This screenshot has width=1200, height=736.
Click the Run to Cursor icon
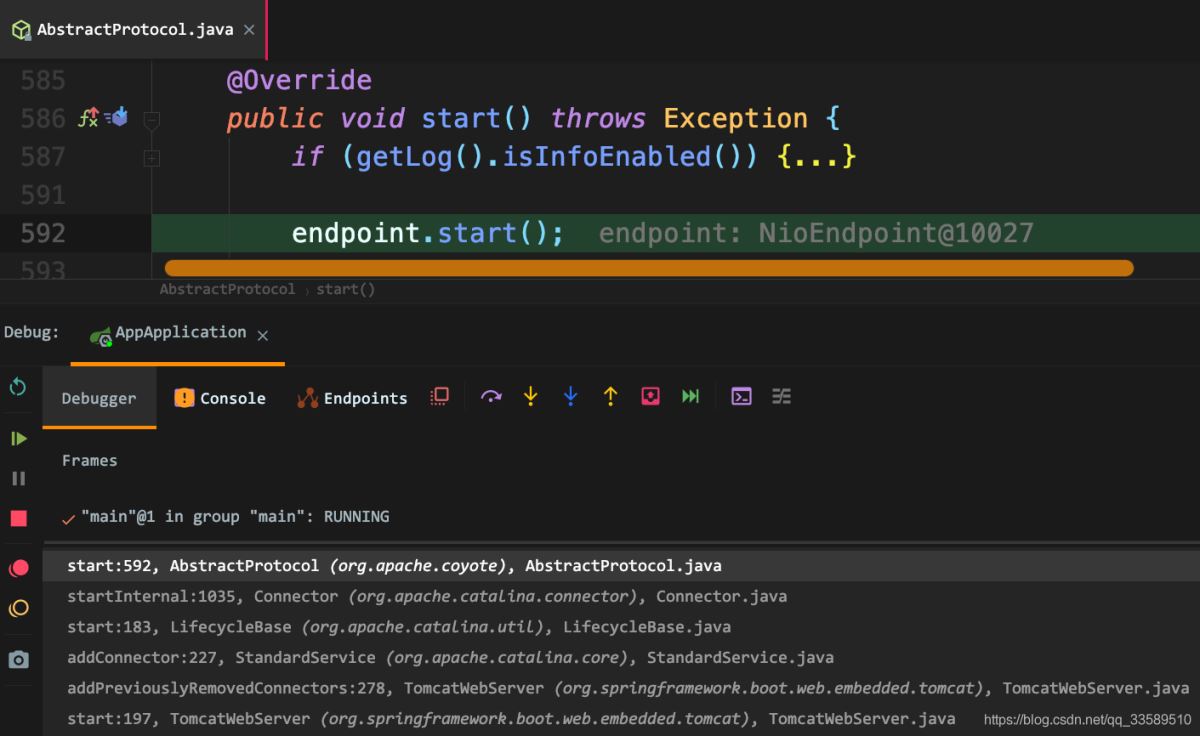[691, 397]
